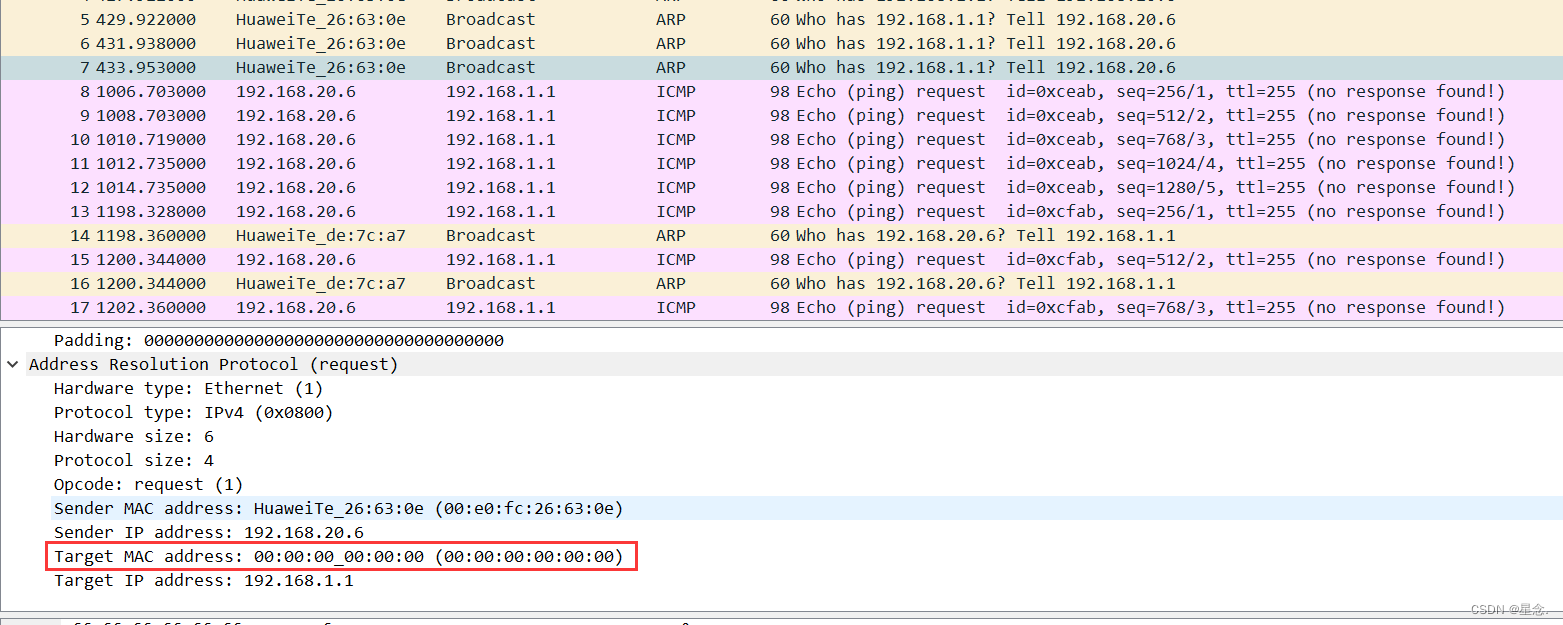Click the chevron beside Address Resolution Protocol
The height and width of the screenshot is (625, 1563).
coord(12,364)
